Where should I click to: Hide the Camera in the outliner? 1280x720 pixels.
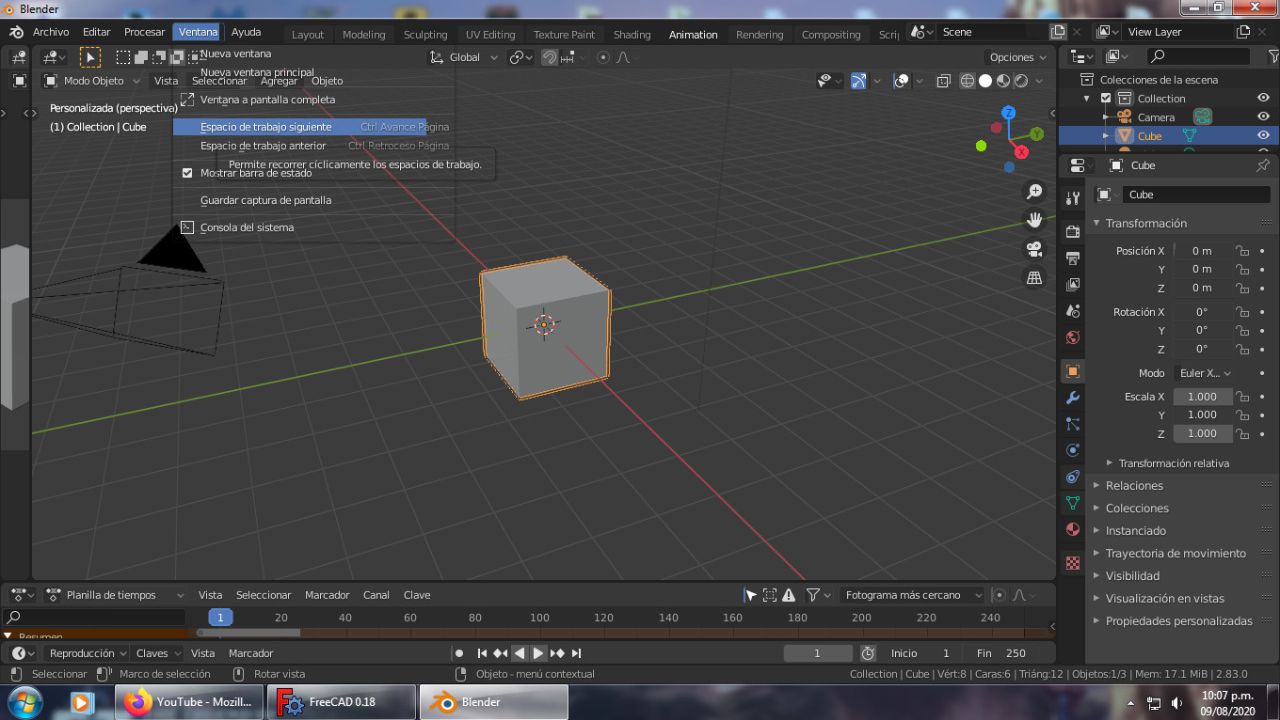[1263, 117]
